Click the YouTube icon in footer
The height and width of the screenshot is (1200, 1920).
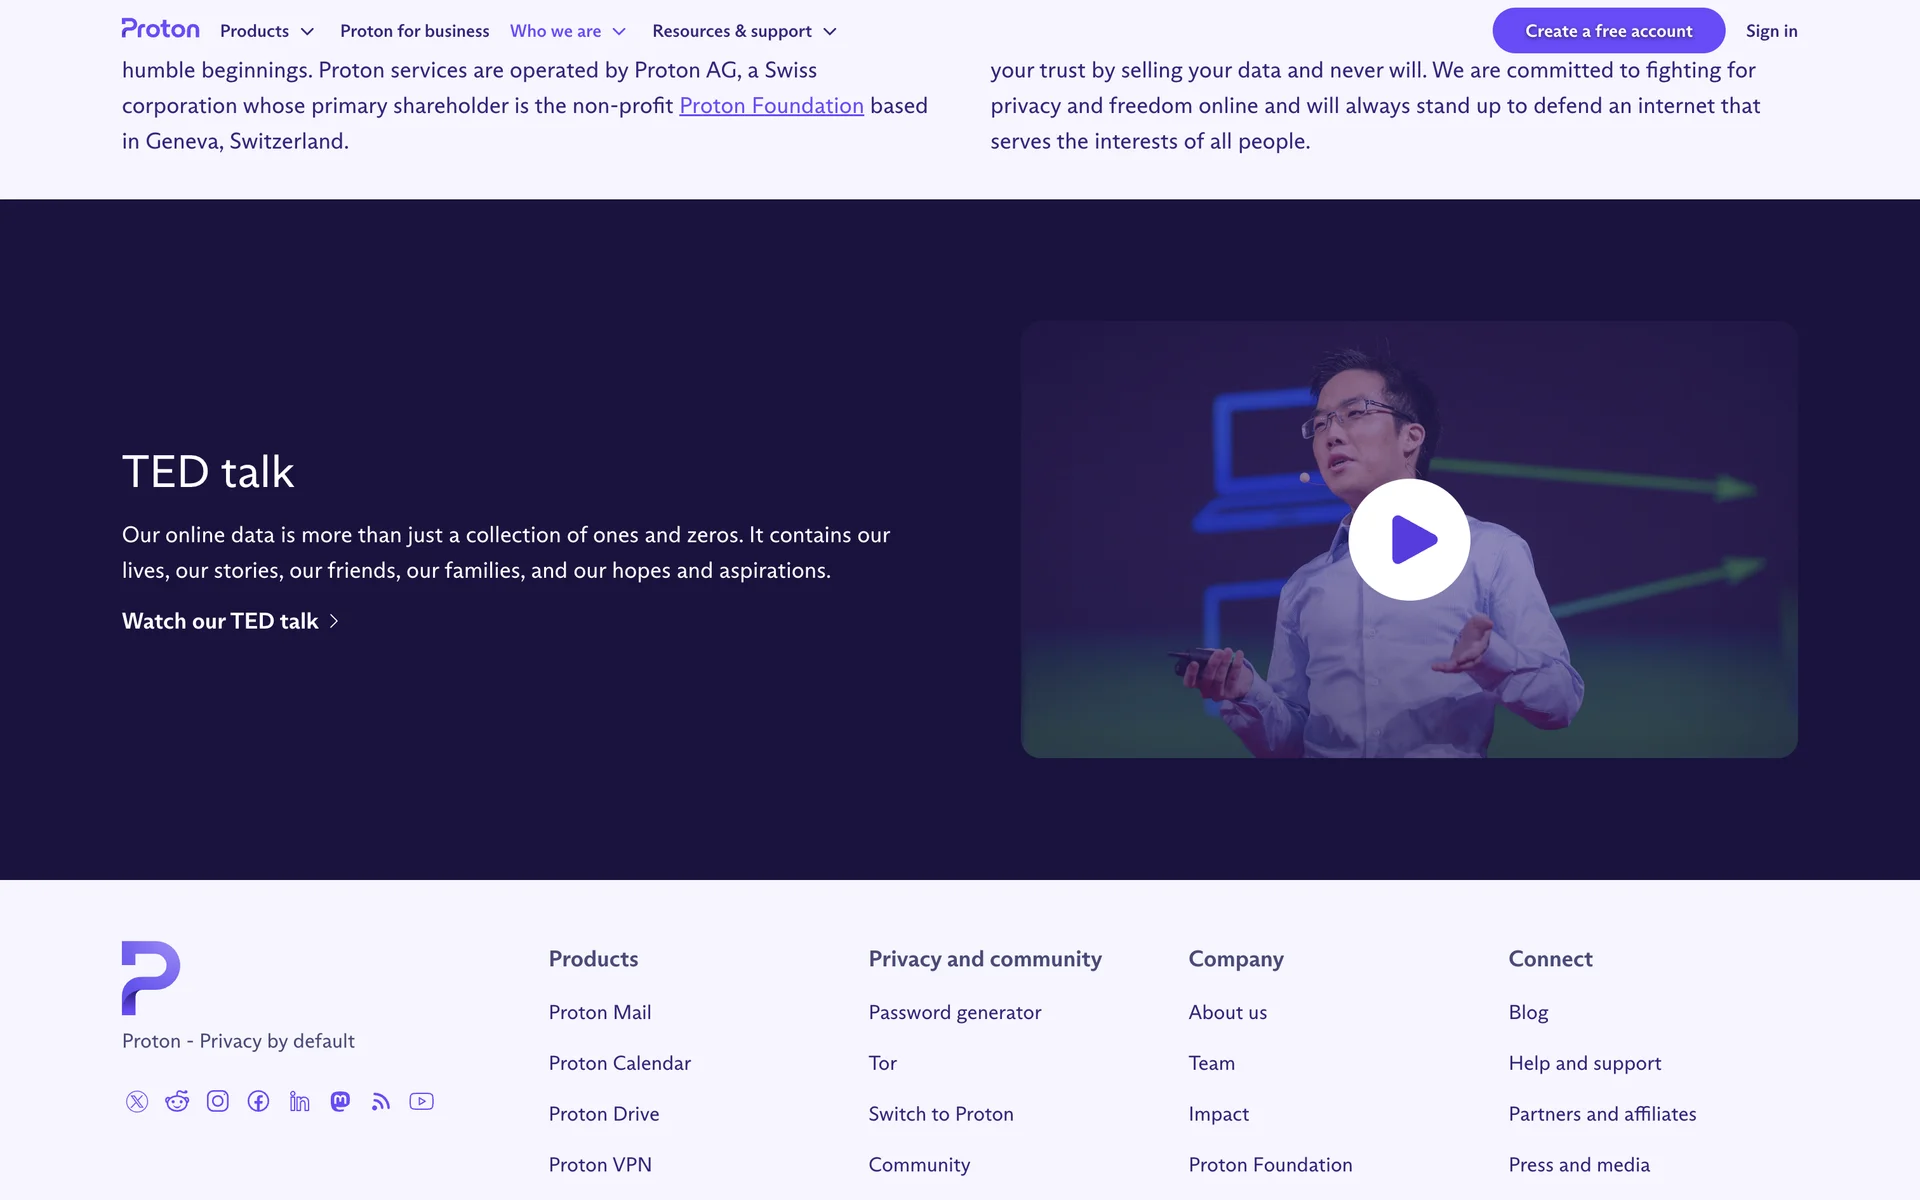point(421,1101)
